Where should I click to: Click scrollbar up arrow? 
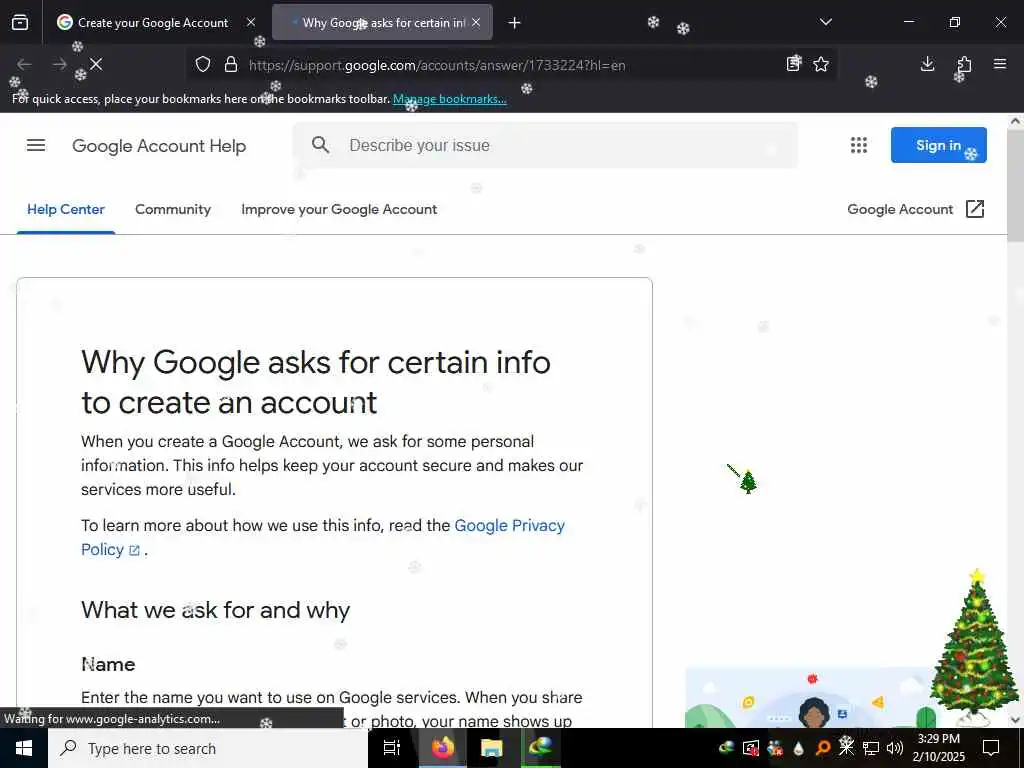(x=1015, y=121)
